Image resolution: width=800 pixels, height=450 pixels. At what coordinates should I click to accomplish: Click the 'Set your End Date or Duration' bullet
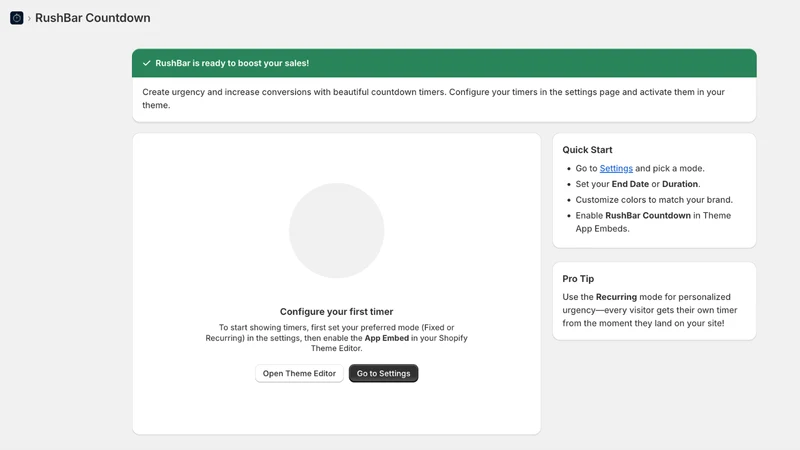click(638, 184)
